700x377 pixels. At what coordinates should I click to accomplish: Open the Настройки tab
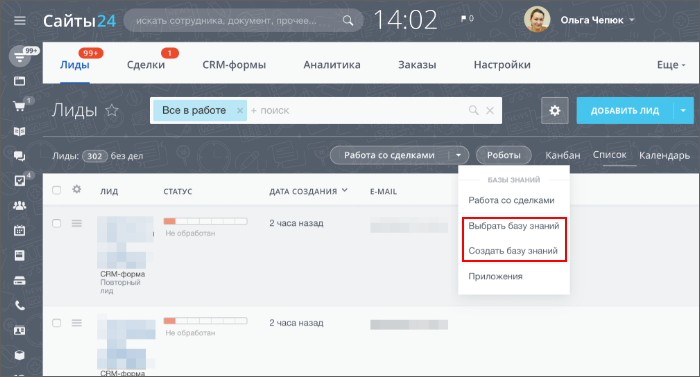(502, 65)
